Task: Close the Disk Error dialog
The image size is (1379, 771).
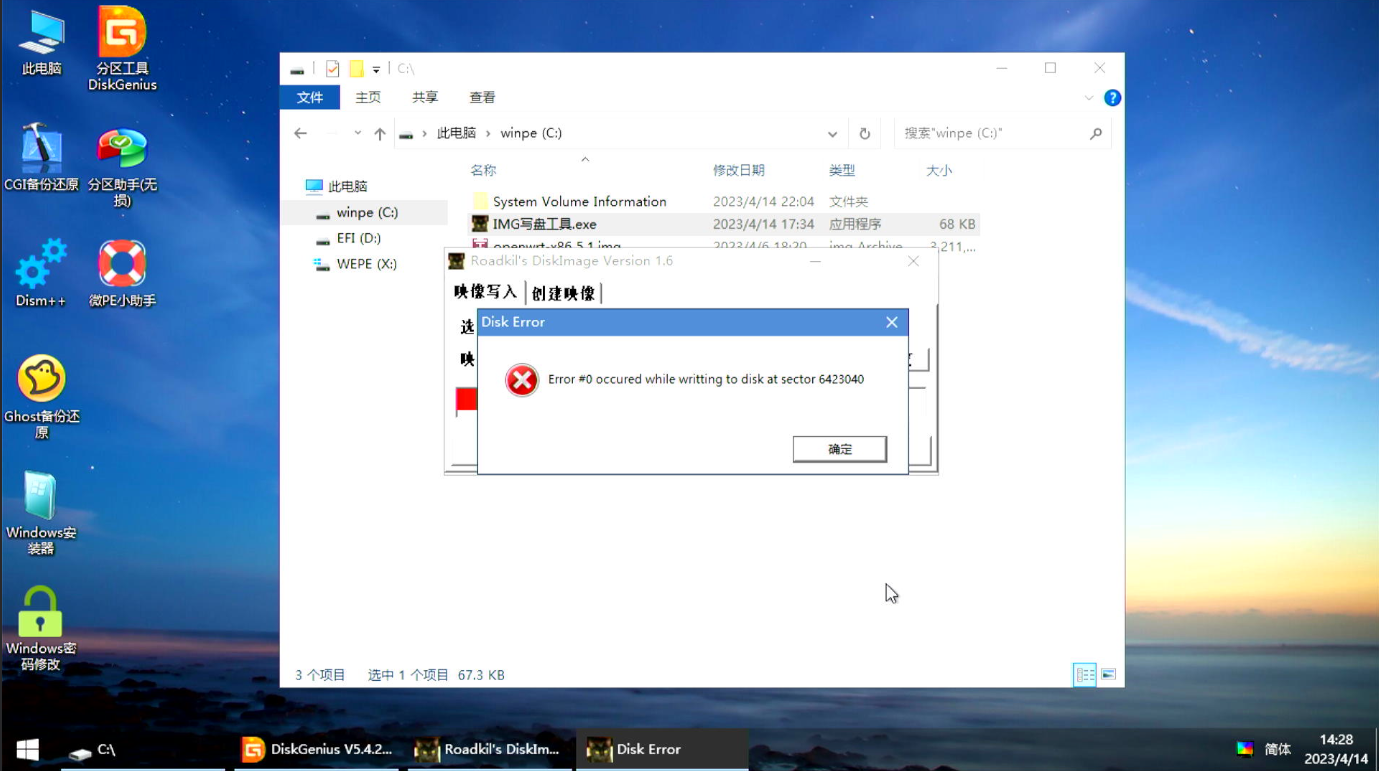Action: click(891, 322)
